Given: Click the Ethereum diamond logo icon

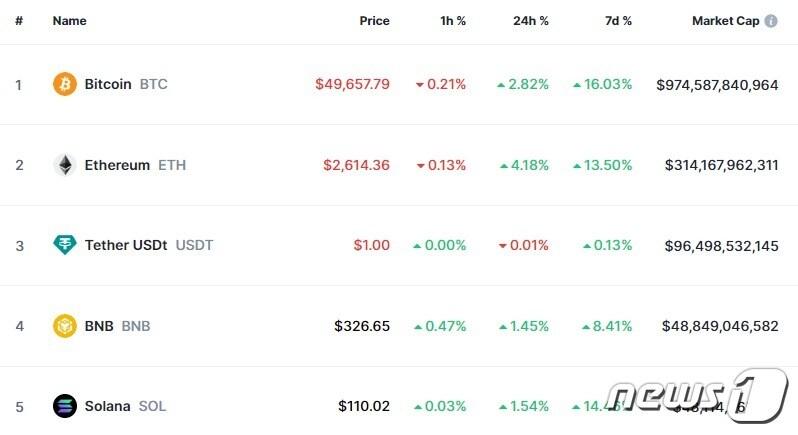Looking at the screenshot, I should [65, 165].
